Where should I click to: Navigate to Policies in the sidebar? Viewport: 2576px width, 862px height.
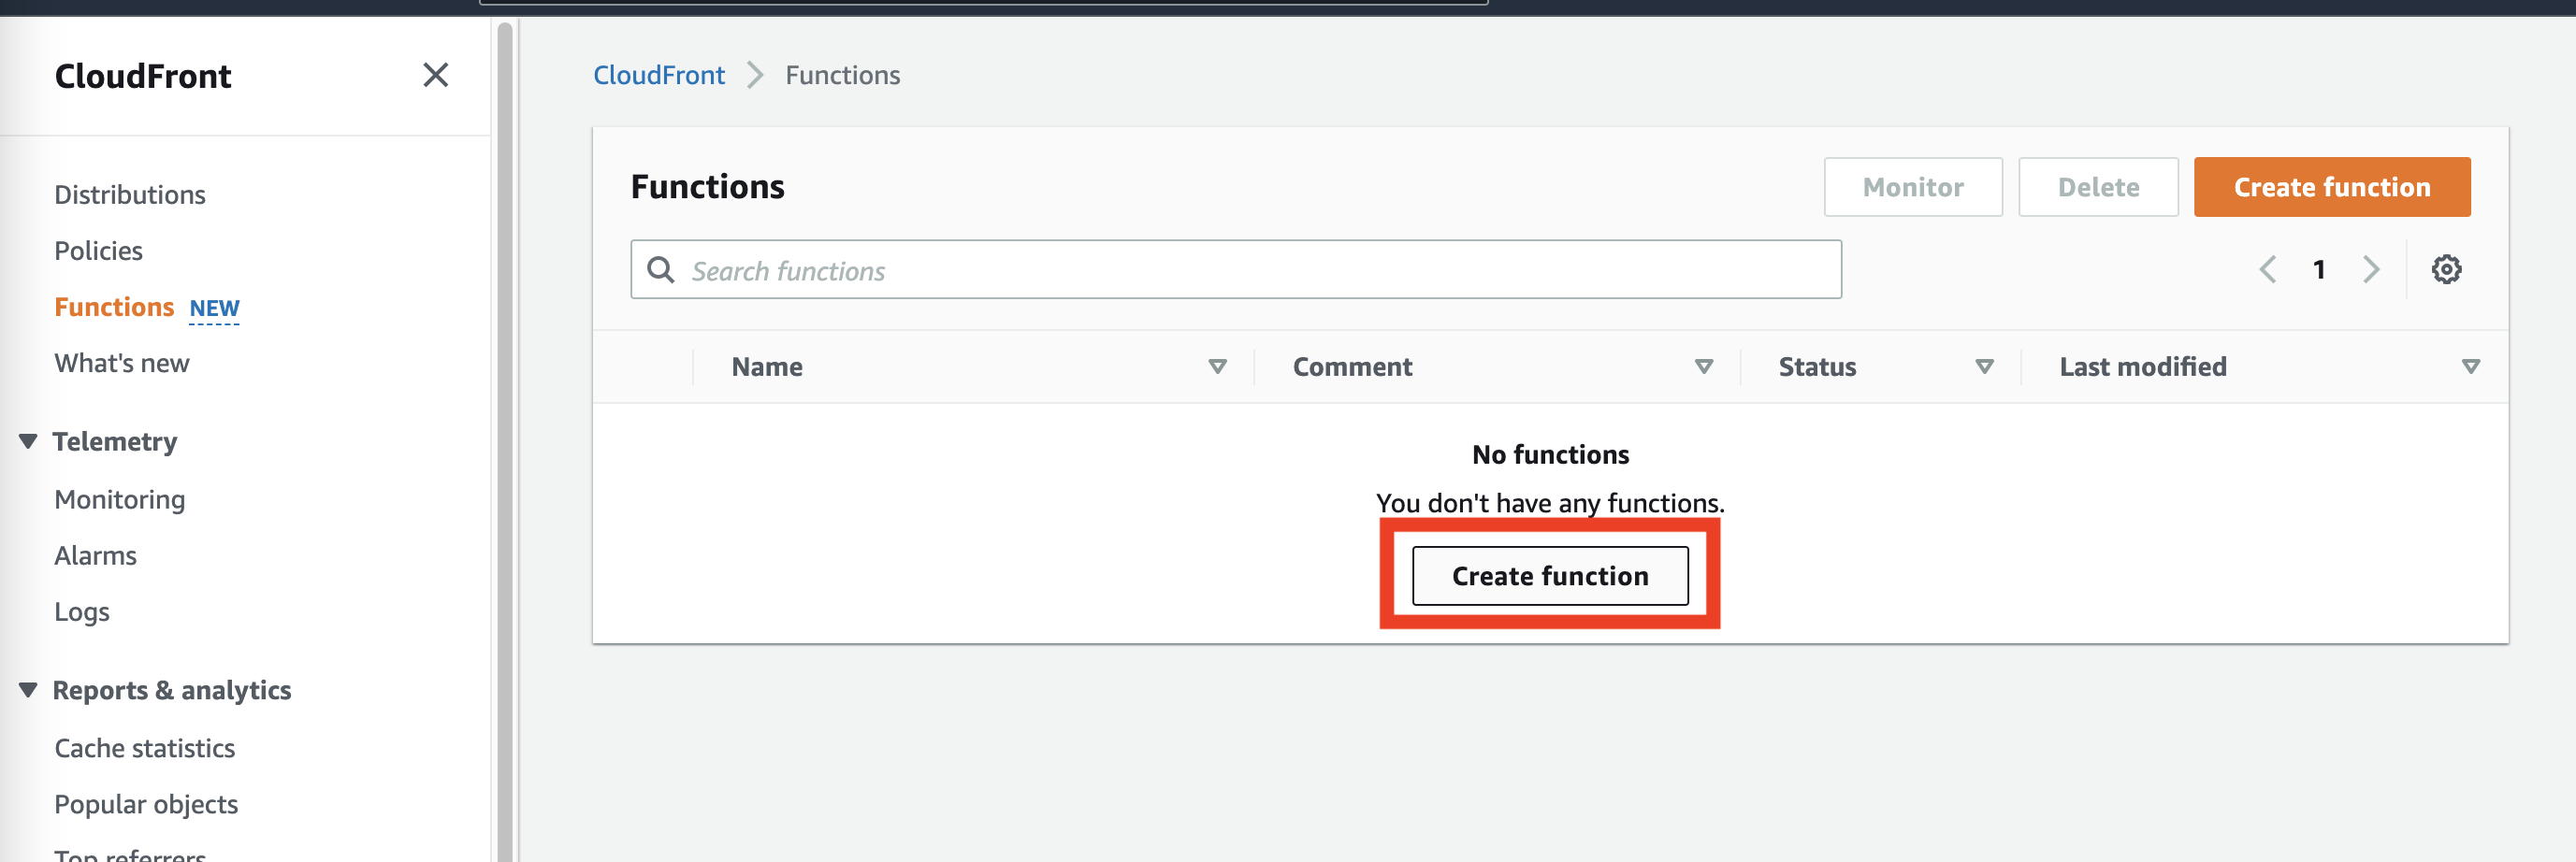pyautogui.click(x=99, y=251)
